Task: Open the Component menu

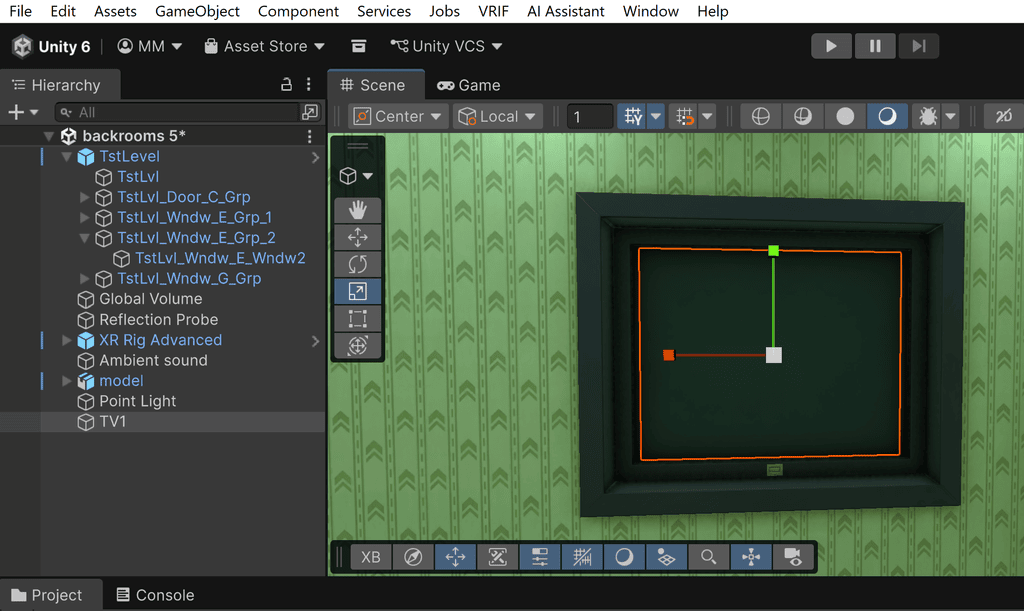Action: tap(298, 11)
